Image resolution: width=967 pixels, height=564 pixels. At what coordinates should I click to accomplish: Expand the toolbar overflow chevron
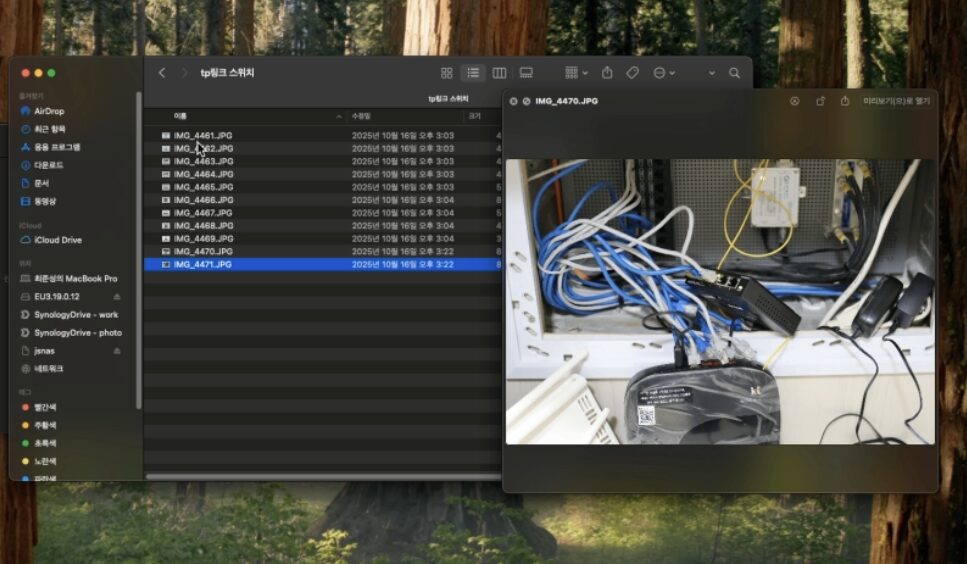tap(711, 73)
